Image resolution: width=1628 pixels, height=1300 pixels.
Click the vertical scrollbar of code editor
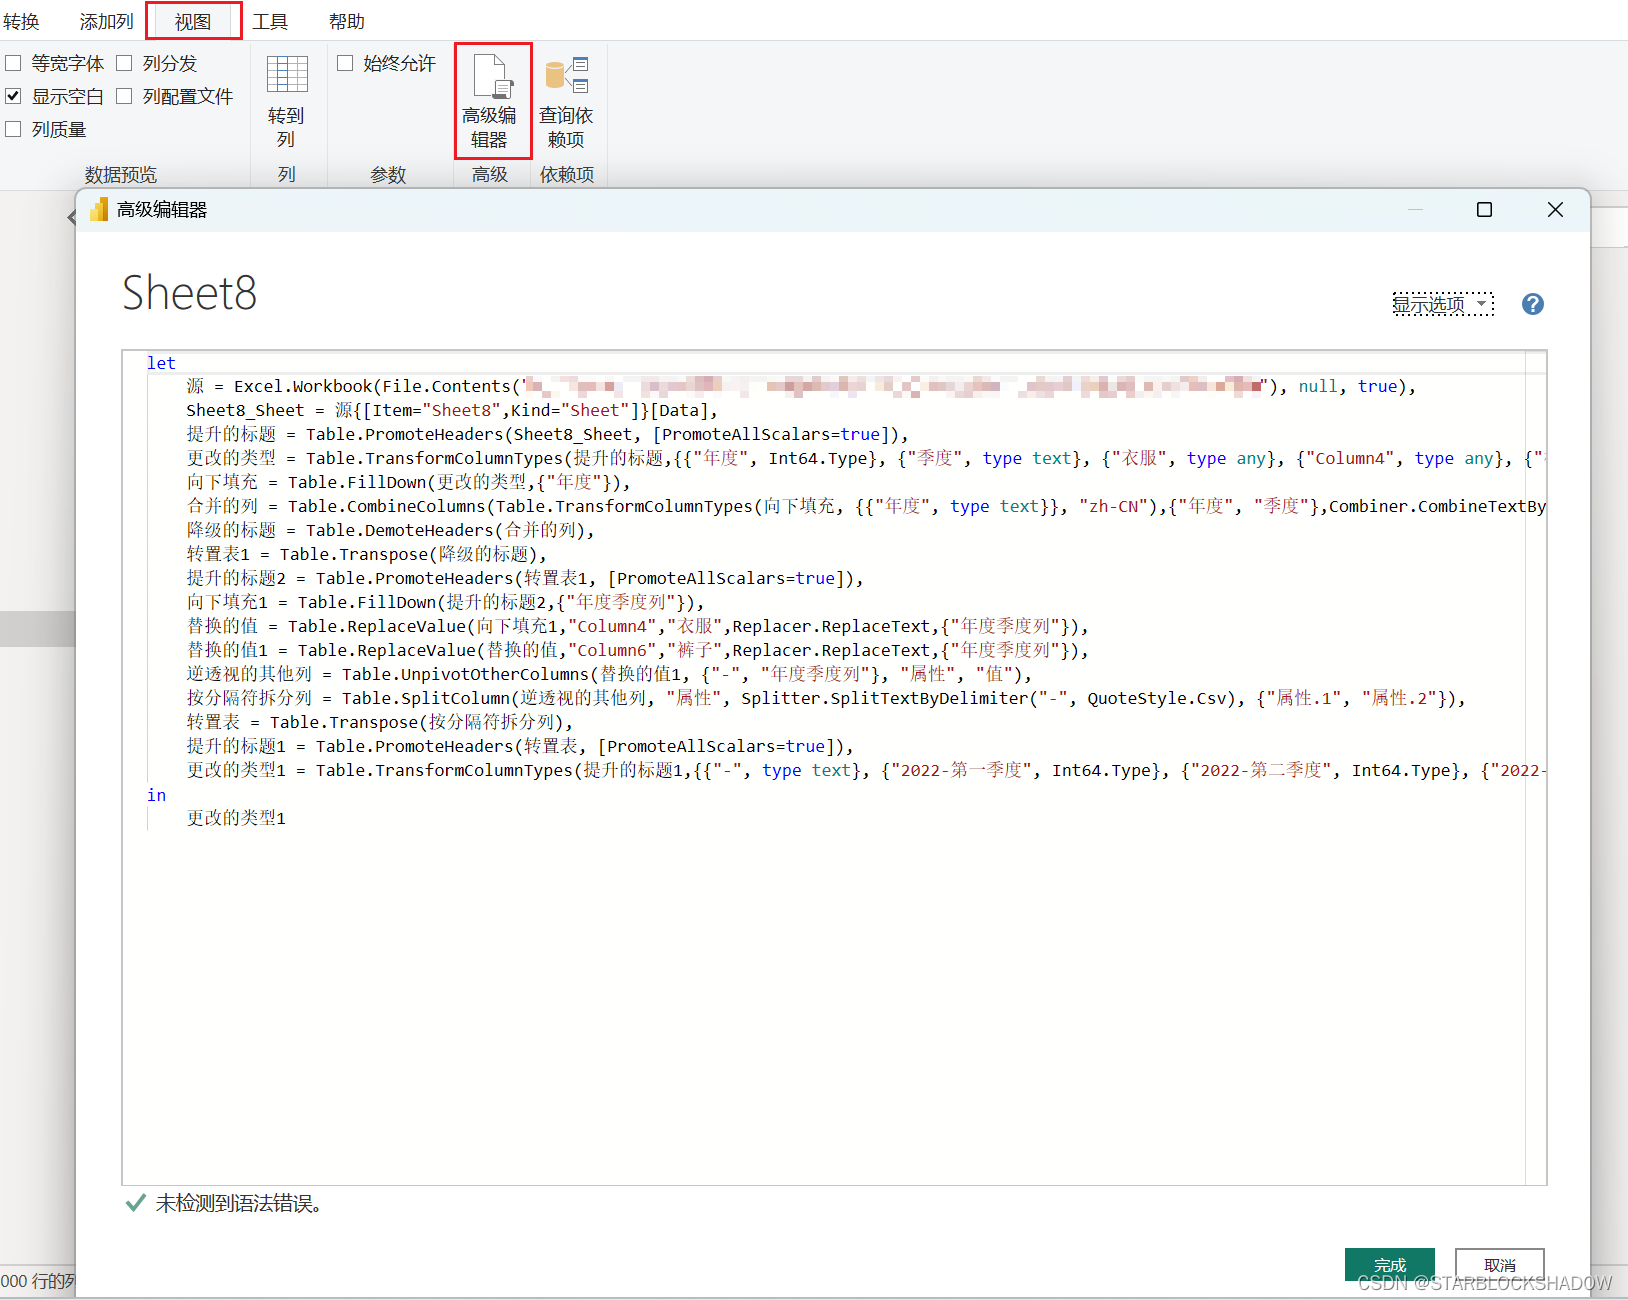(x=1536, y=767)
